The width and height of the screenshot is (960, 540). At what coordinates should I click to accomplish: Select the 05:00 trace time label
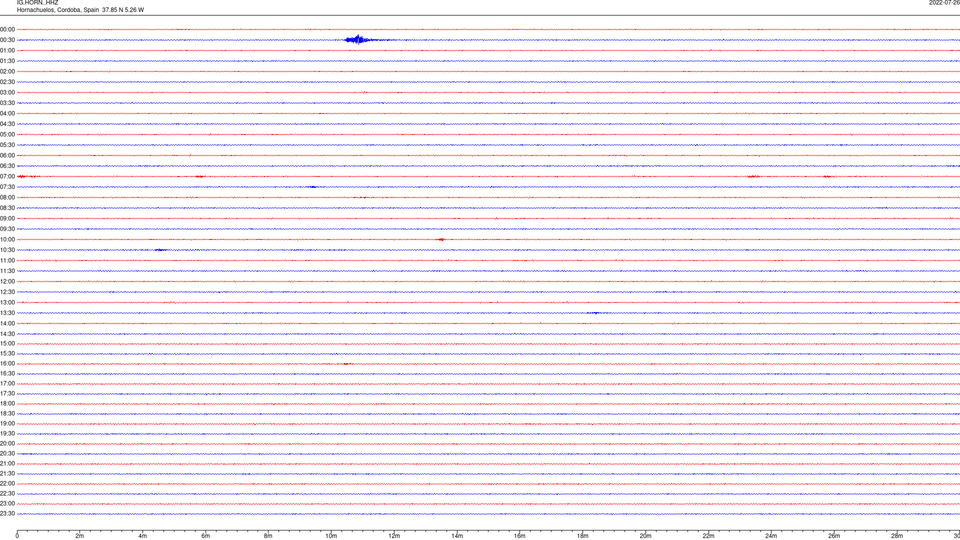coord(7,134)
